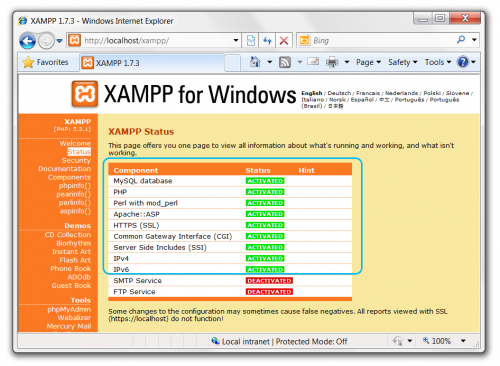
Task: Click the red Stop loading icon
Action: point(284,41)
